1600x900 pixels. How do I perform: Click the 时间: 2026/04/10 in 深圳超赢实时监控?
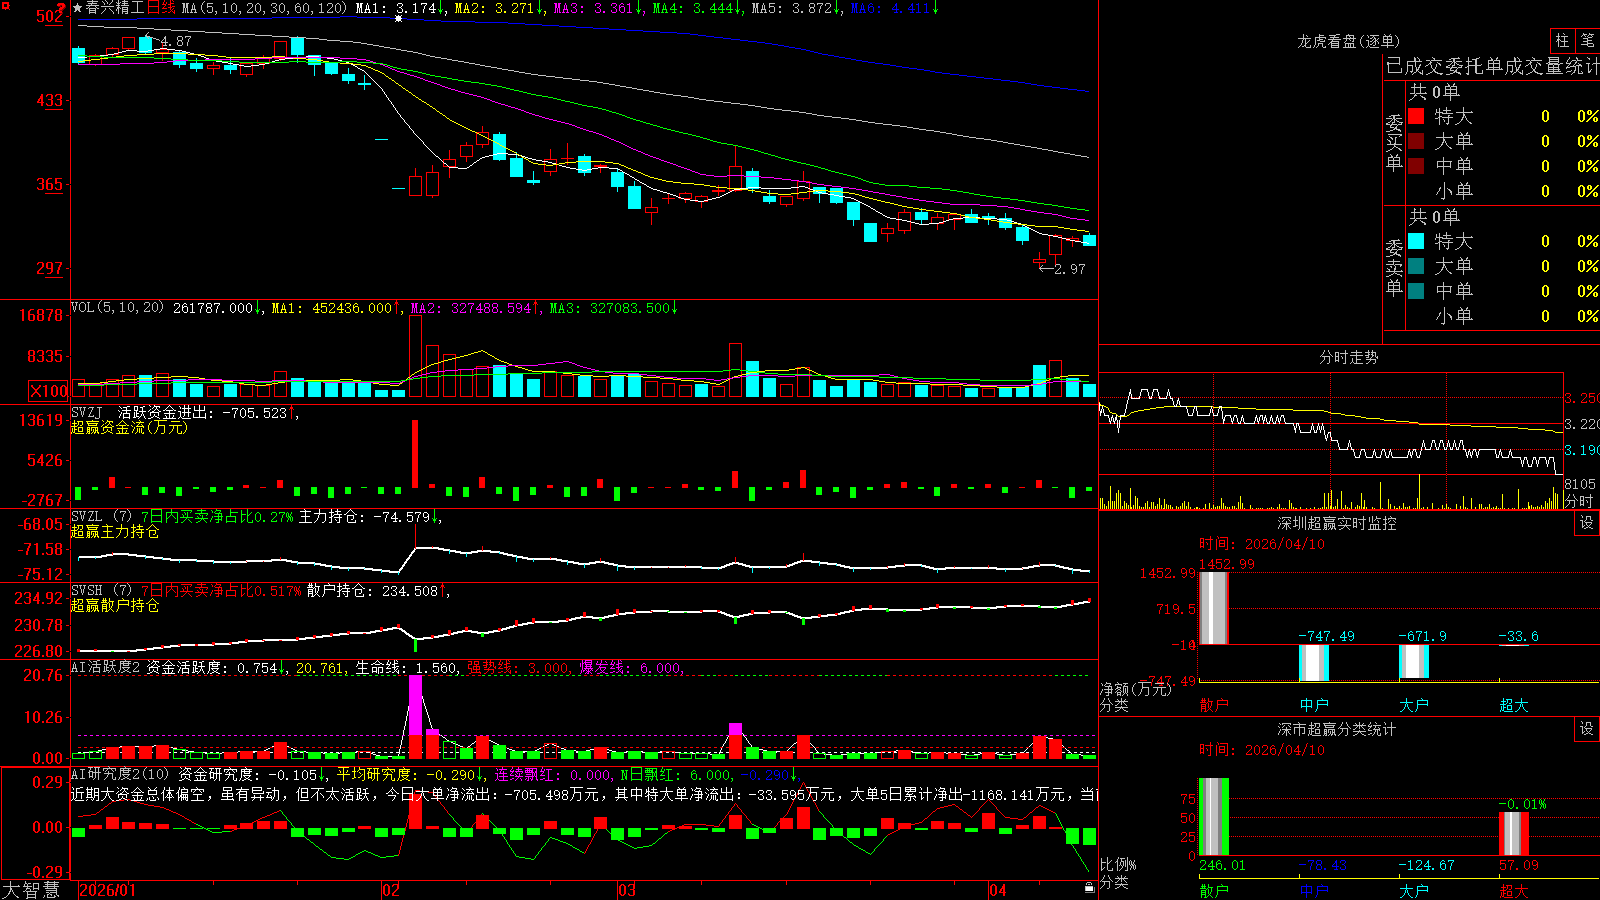(x=1262, y=544)
